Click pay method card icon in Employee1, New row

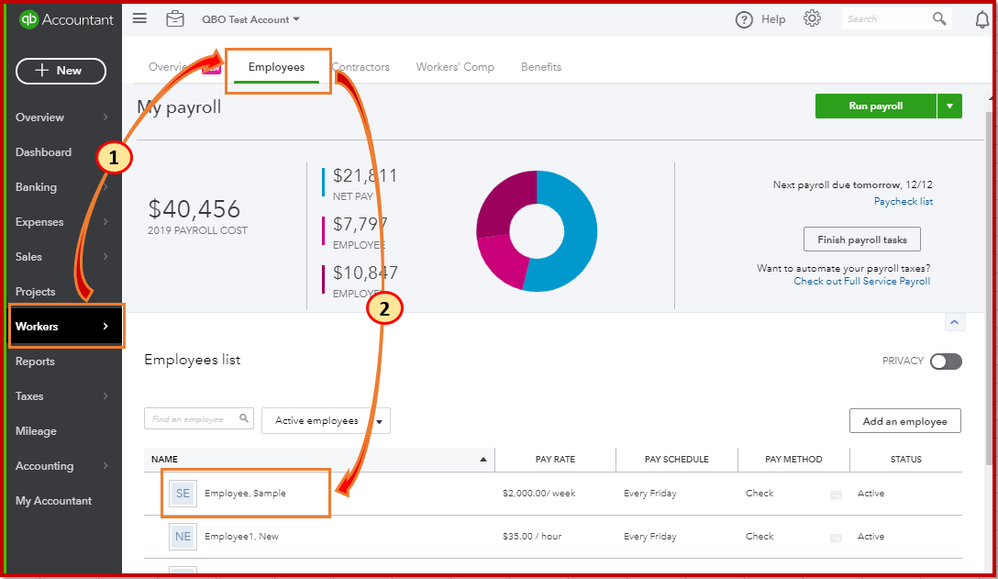point(836,538)
